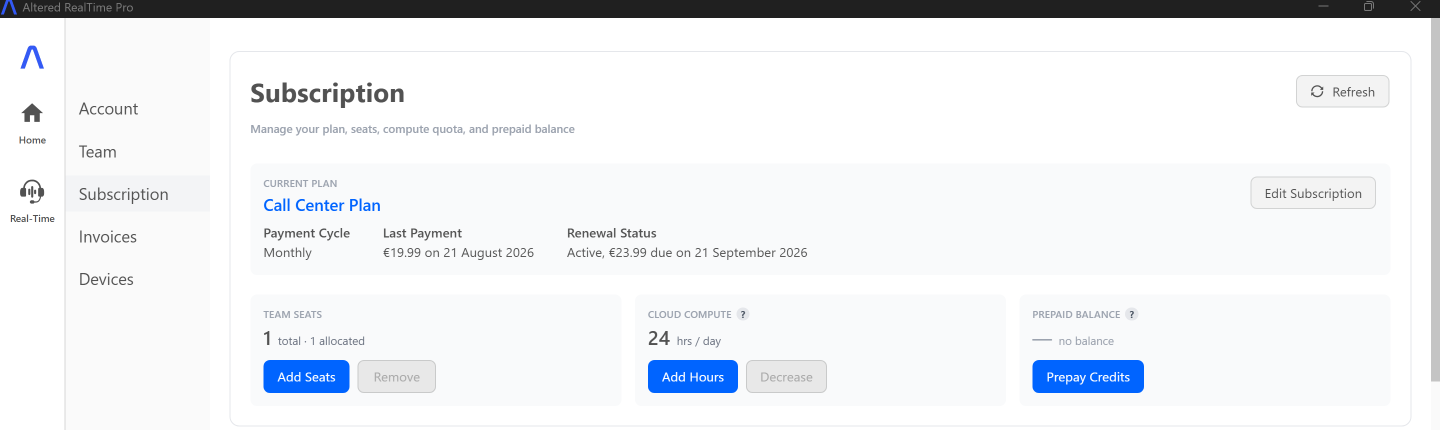Select the Subscription settings section
The image size is (1440, 430).
click(x=138, y=194)
